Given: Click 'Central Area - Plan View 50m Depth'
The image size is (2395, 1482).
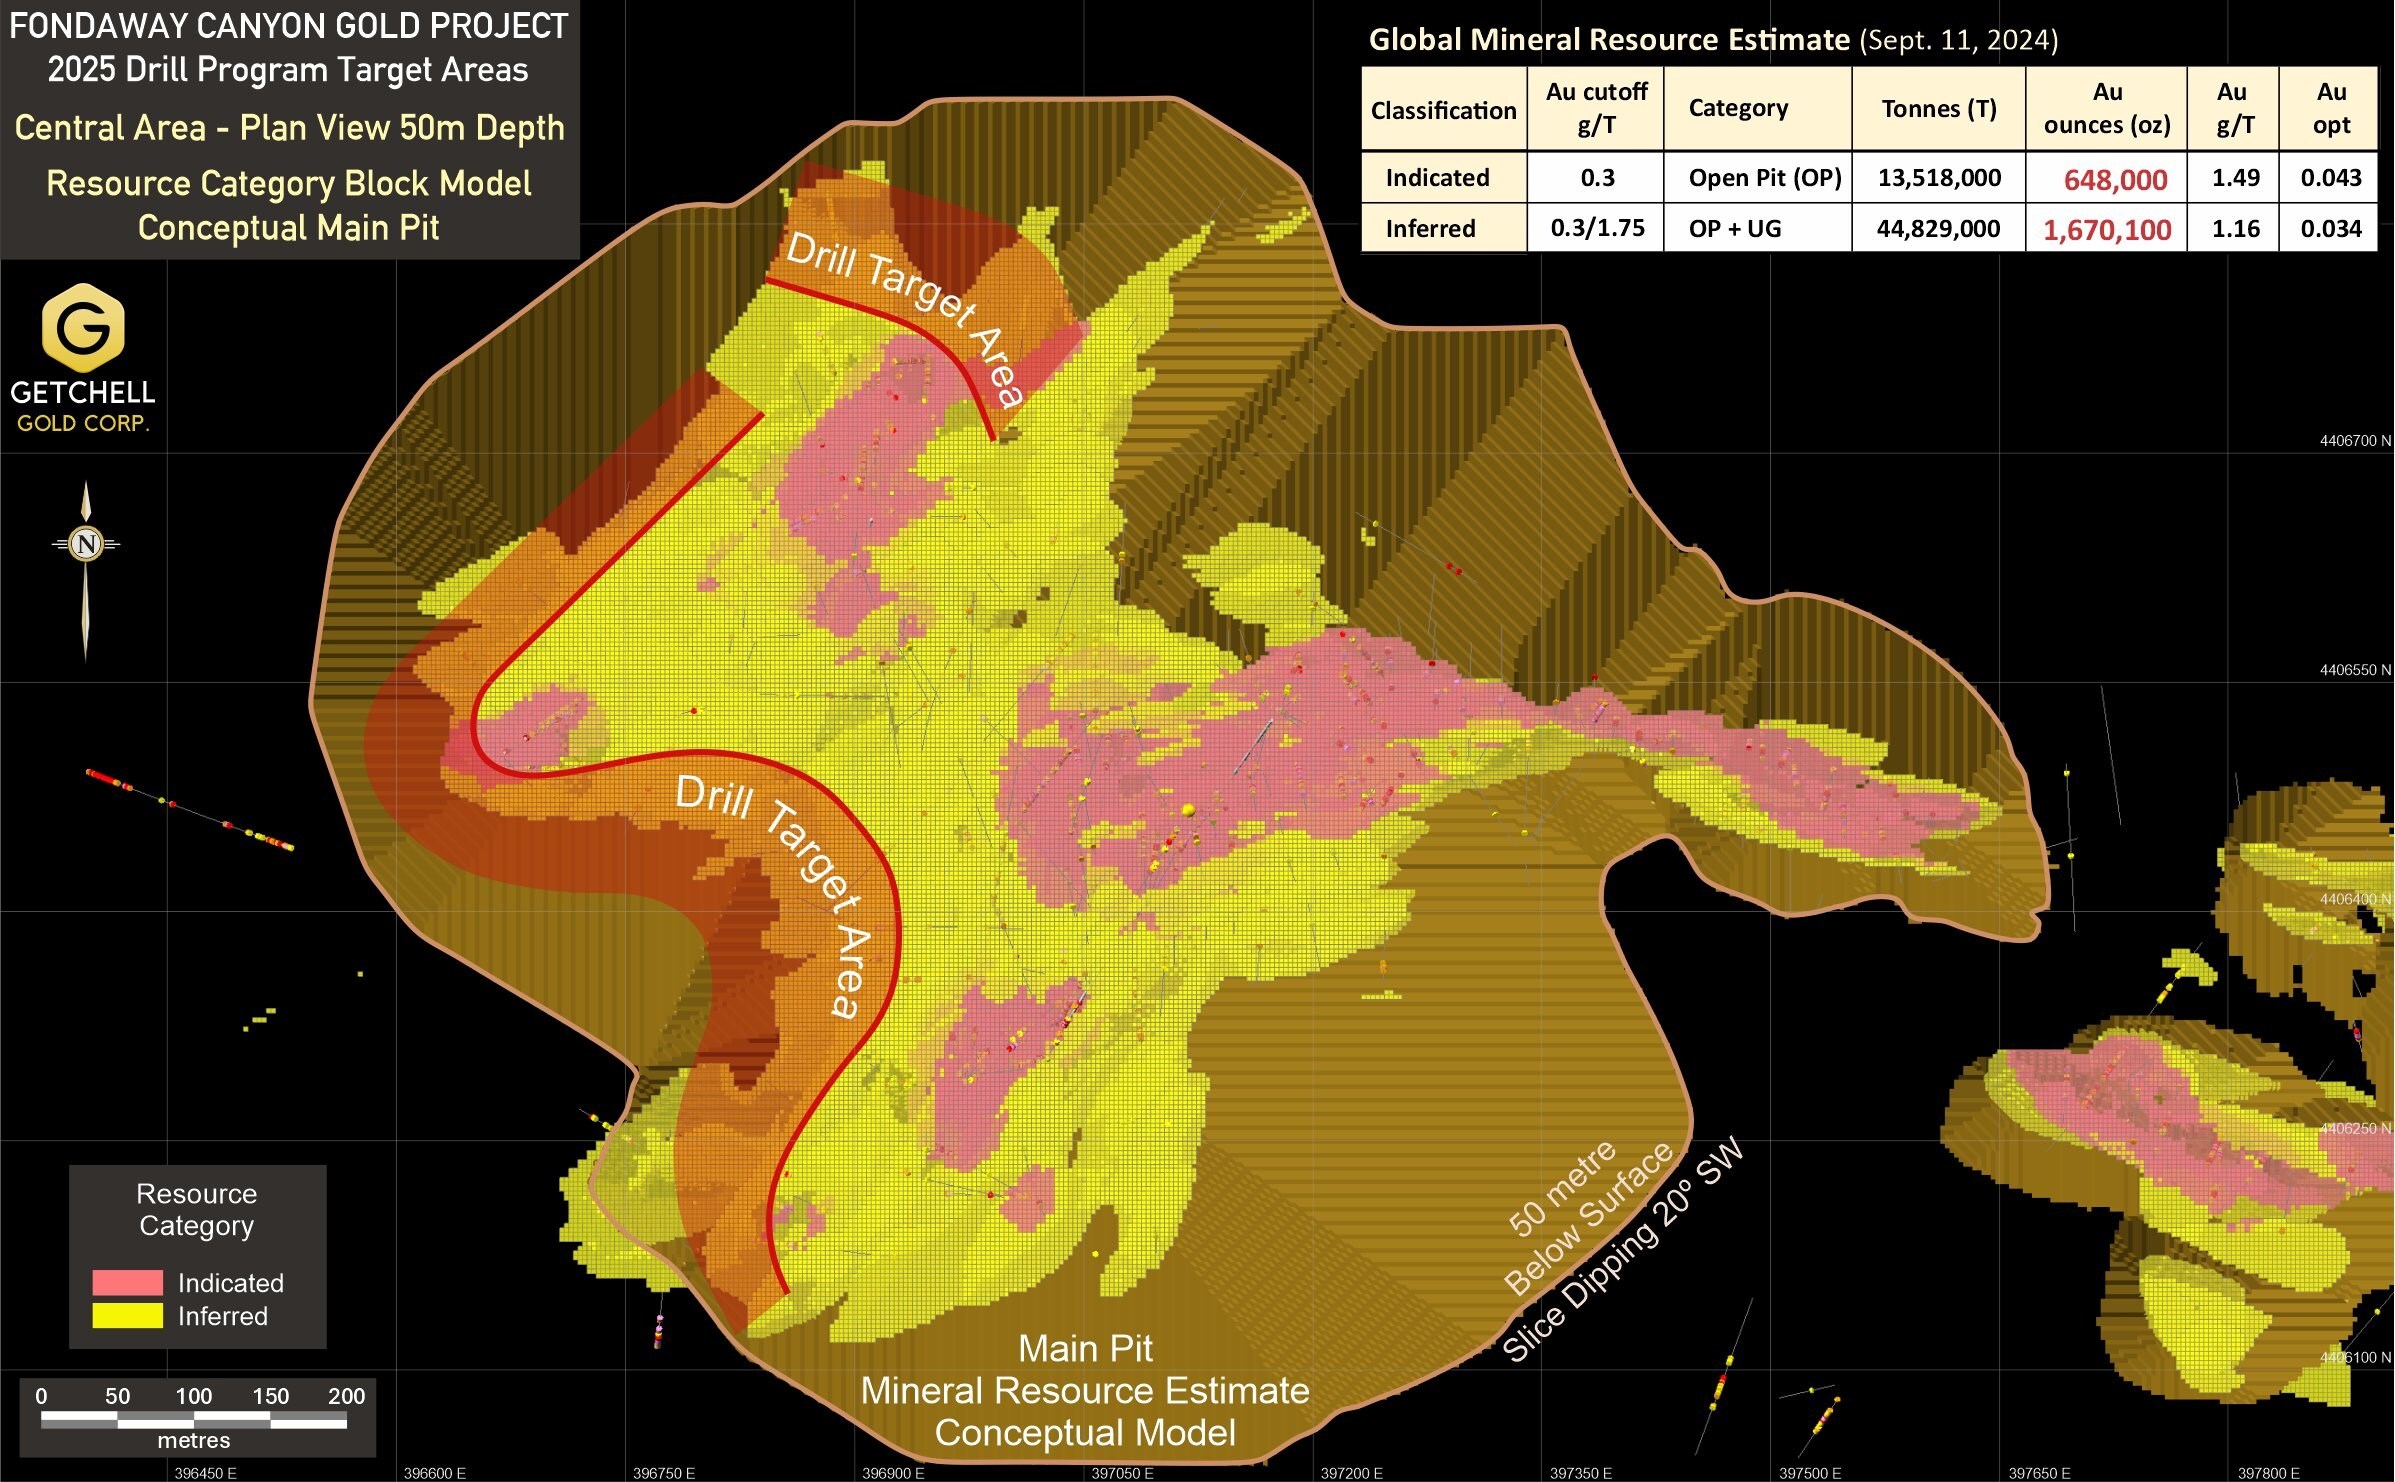Looking at the screenshot, I should pyautogui.click(x=289, y=128).
